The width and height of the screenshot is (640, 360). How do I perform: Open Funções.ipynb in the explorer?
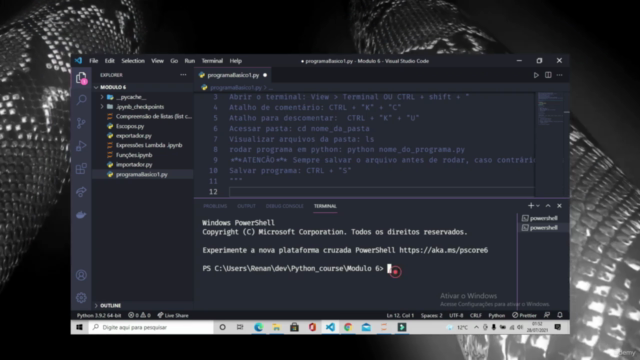(134, 155)
